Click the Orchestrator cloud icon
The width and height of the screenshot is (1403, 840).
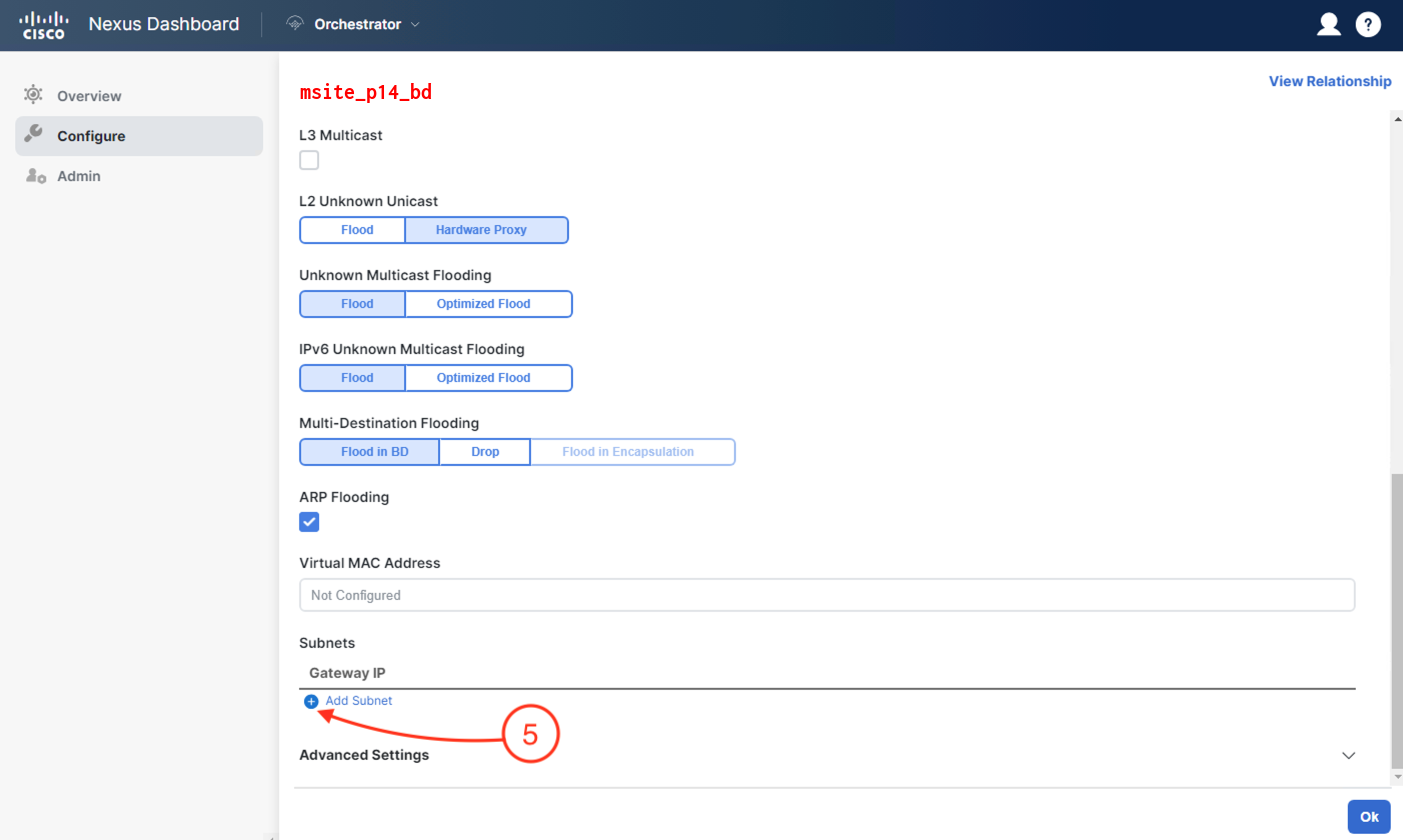click(x=295, y=24)
